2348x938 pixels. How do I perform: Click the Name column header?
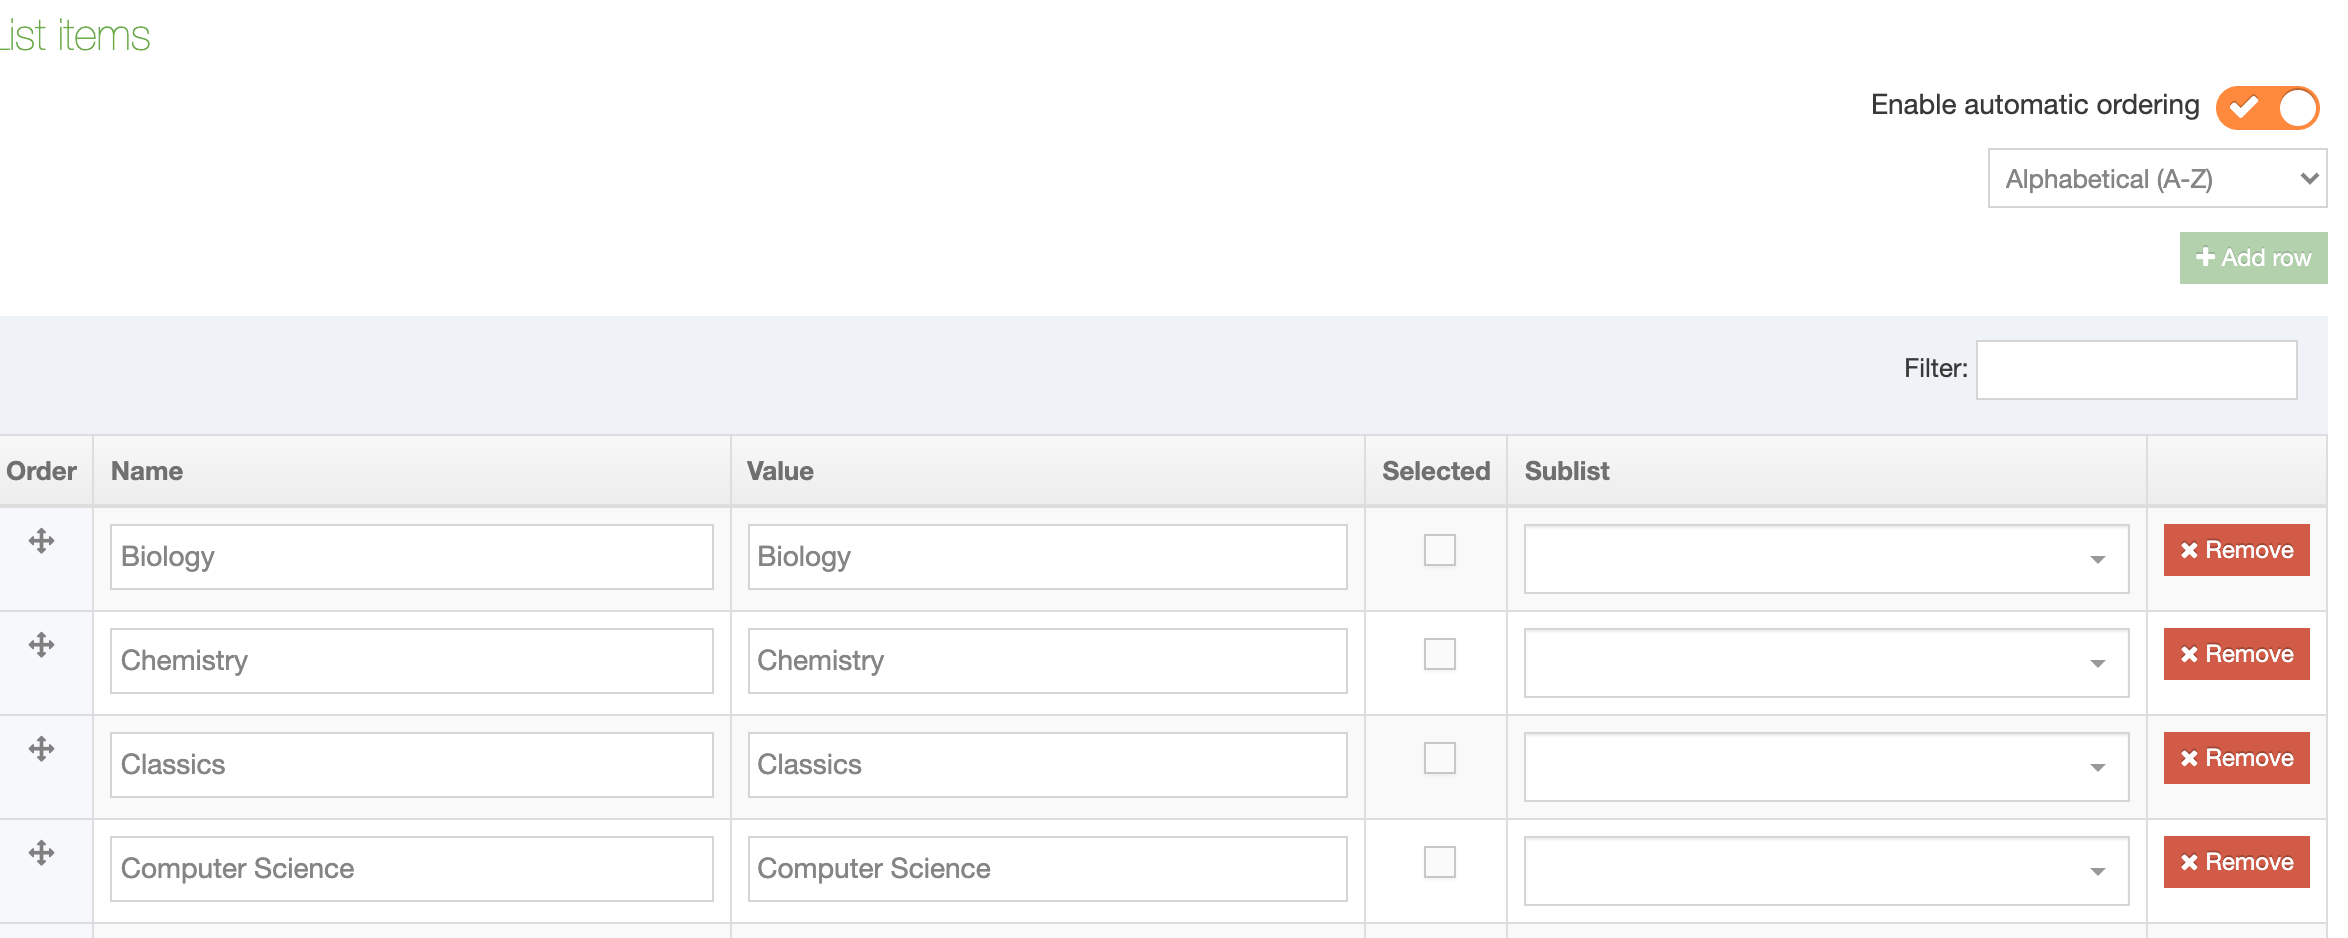(147, 471)
